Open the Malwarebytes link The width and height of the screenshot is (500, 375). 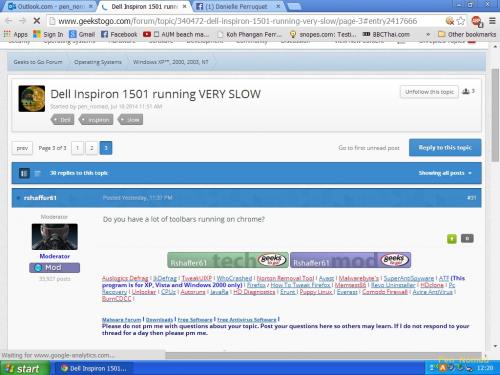359,278
